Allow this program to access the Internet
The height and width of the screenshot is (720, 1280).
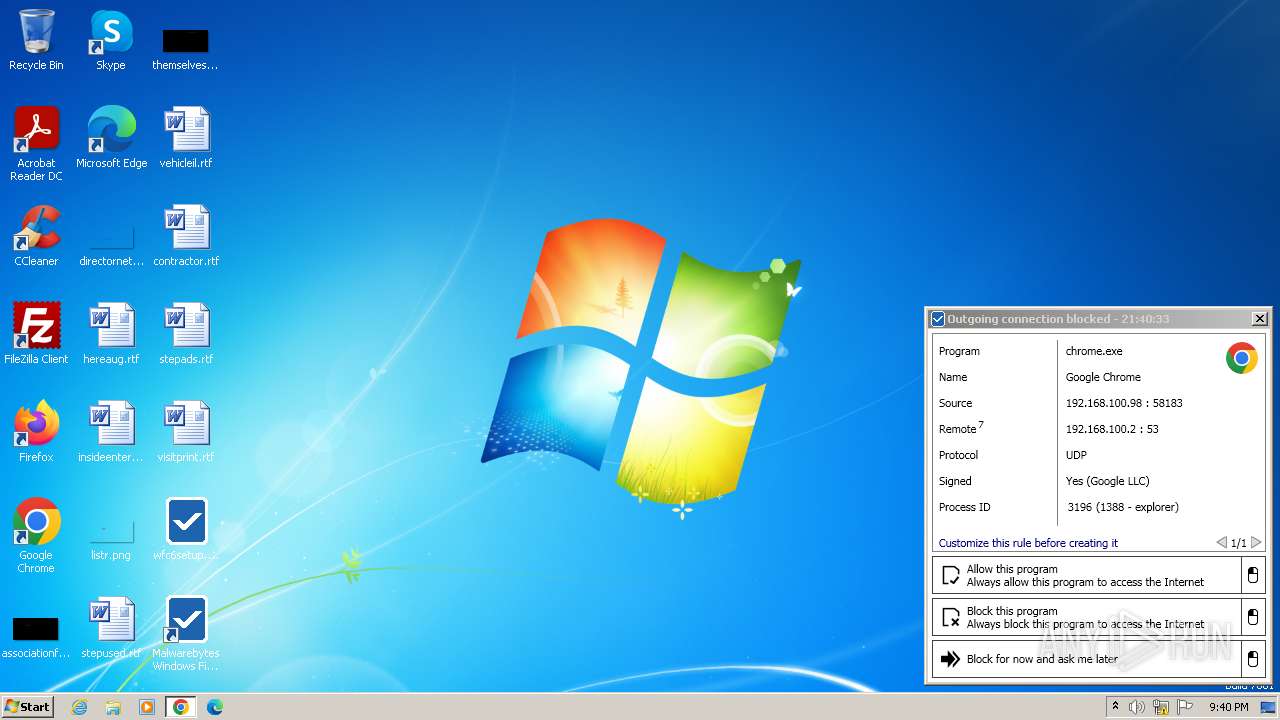click(x=1085, y=576)
